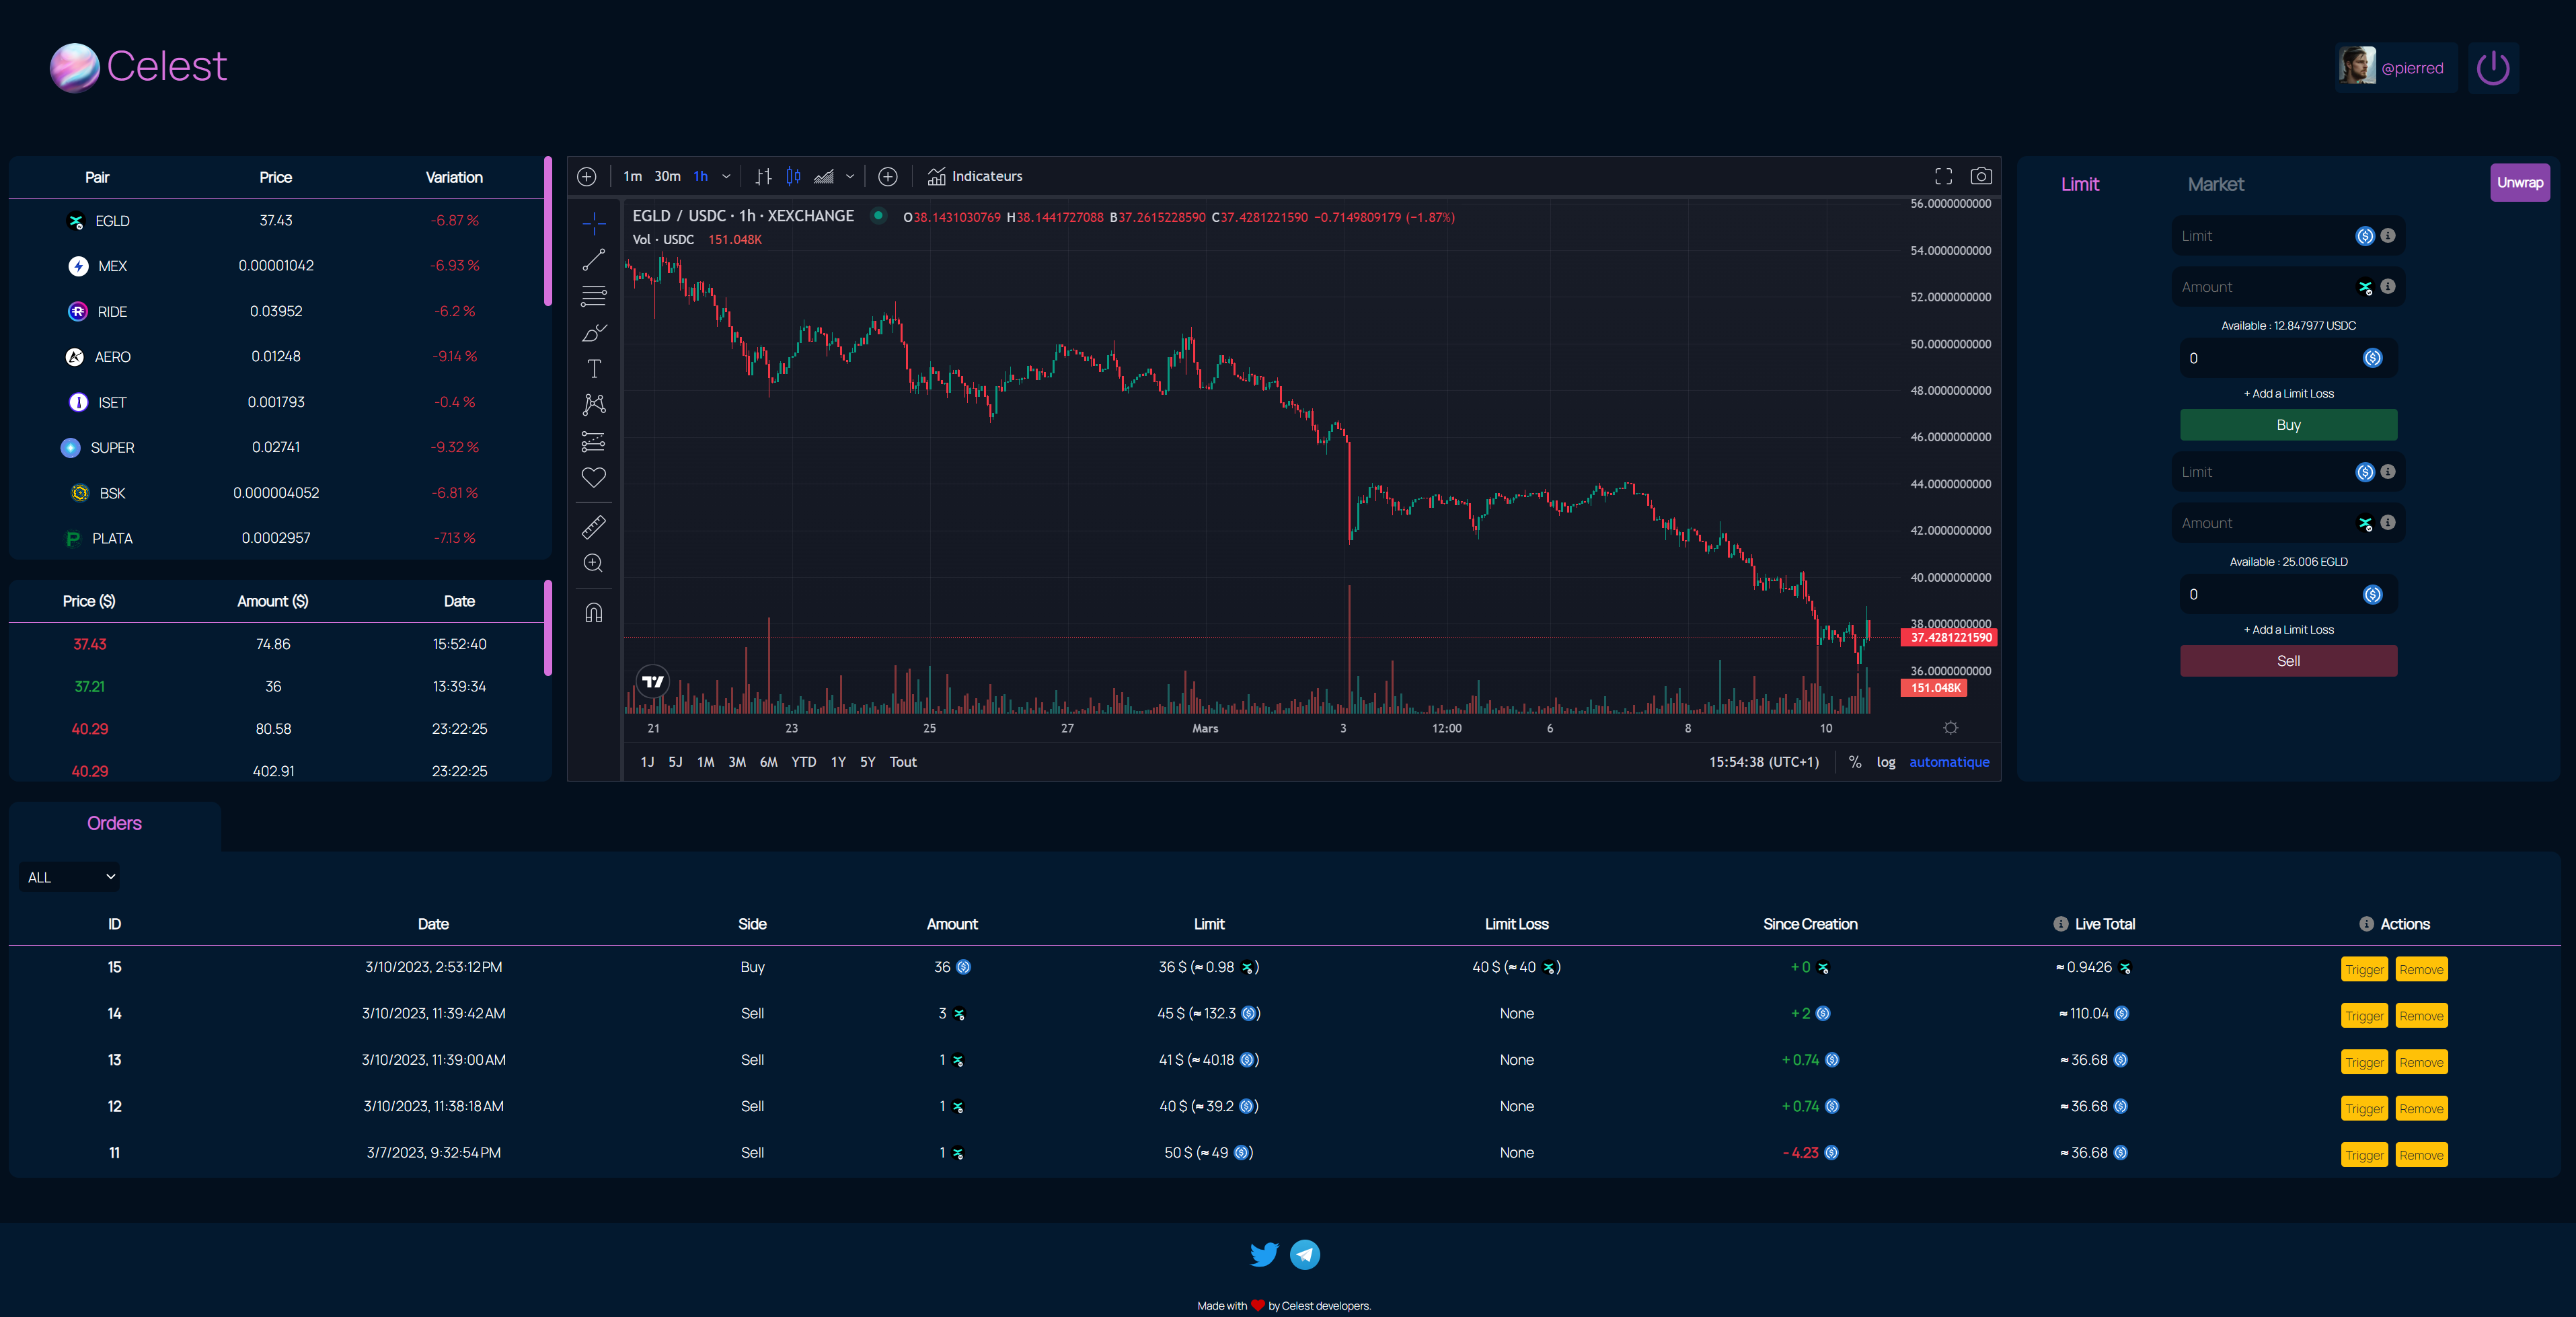Image resolution: width=2576 pixels, height=1317 pixels.
Task: Click the red Sell button
Action: tap(2288, 661)
